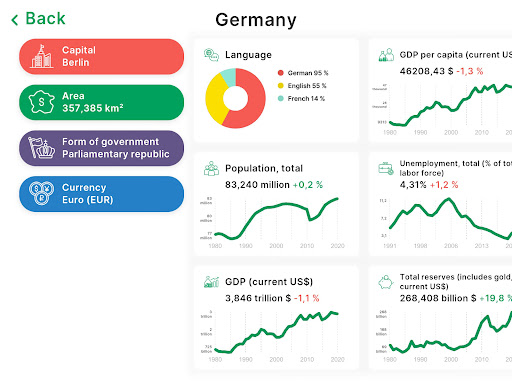The width and height of the screenshot is (512, 384).
Task: Click the Language speech bubbles icon
Action: pos(211,55)
